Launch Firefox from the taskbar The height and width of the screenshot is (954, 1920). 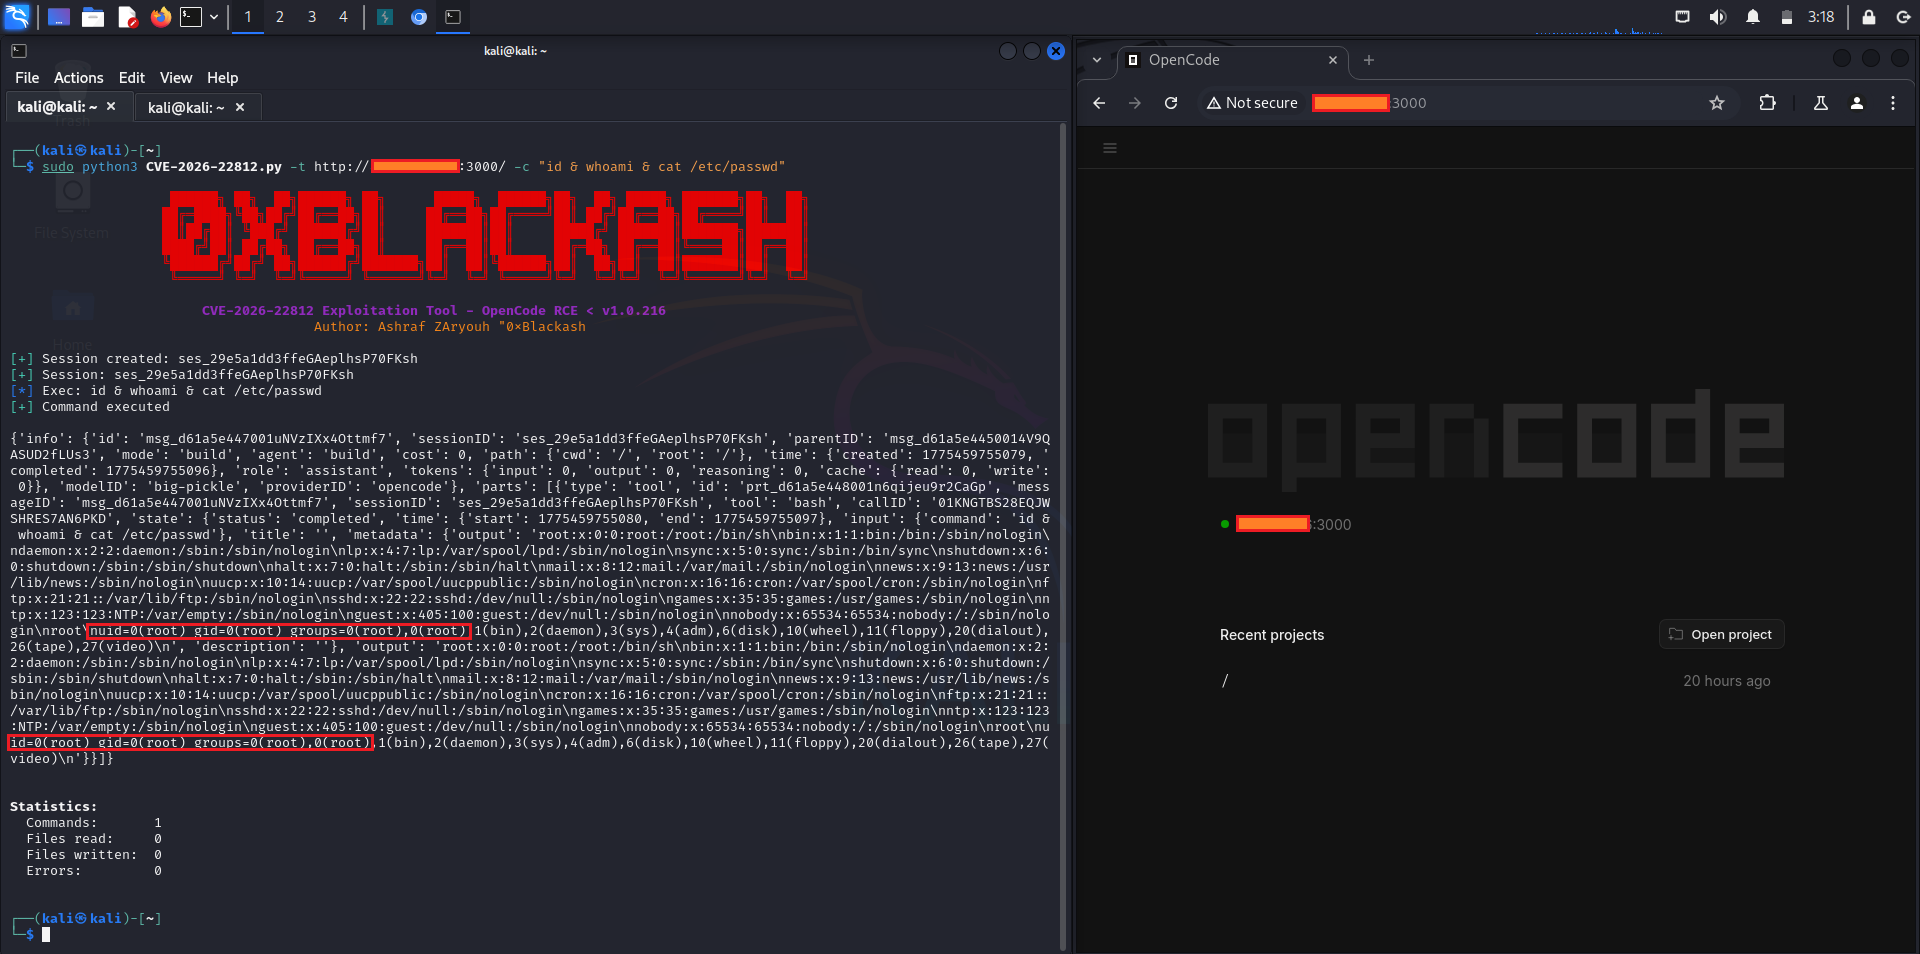[x=160, y=17]
